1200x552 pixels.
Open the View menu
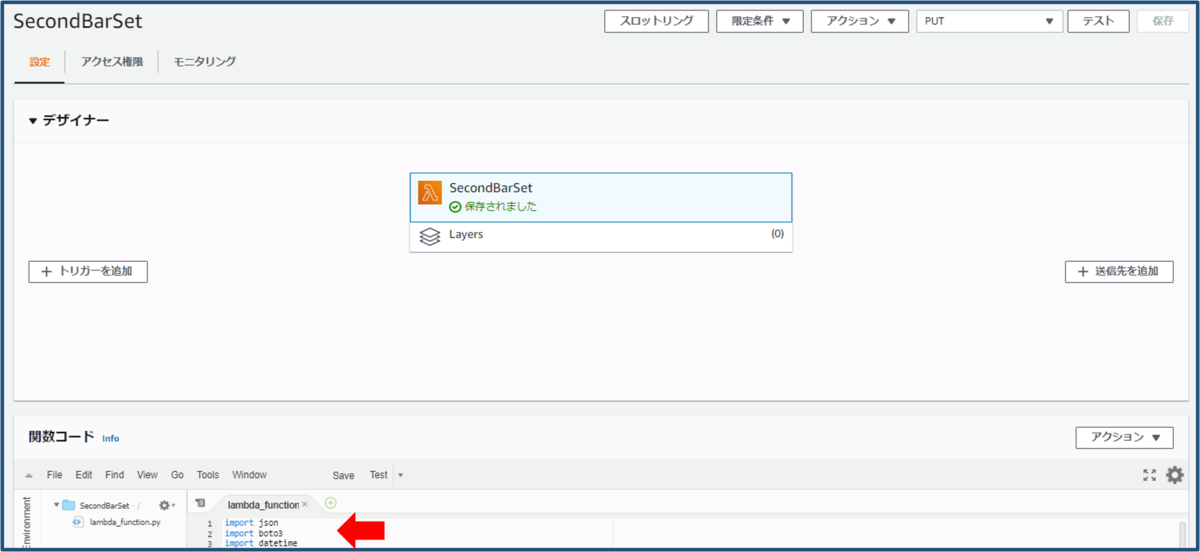coord(147,475)
